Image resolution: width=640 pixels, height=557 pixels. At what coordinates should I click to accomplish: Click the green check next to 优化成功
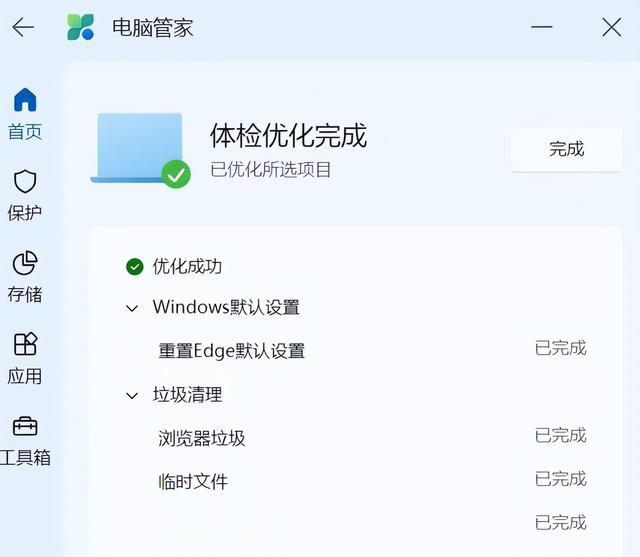135,267
